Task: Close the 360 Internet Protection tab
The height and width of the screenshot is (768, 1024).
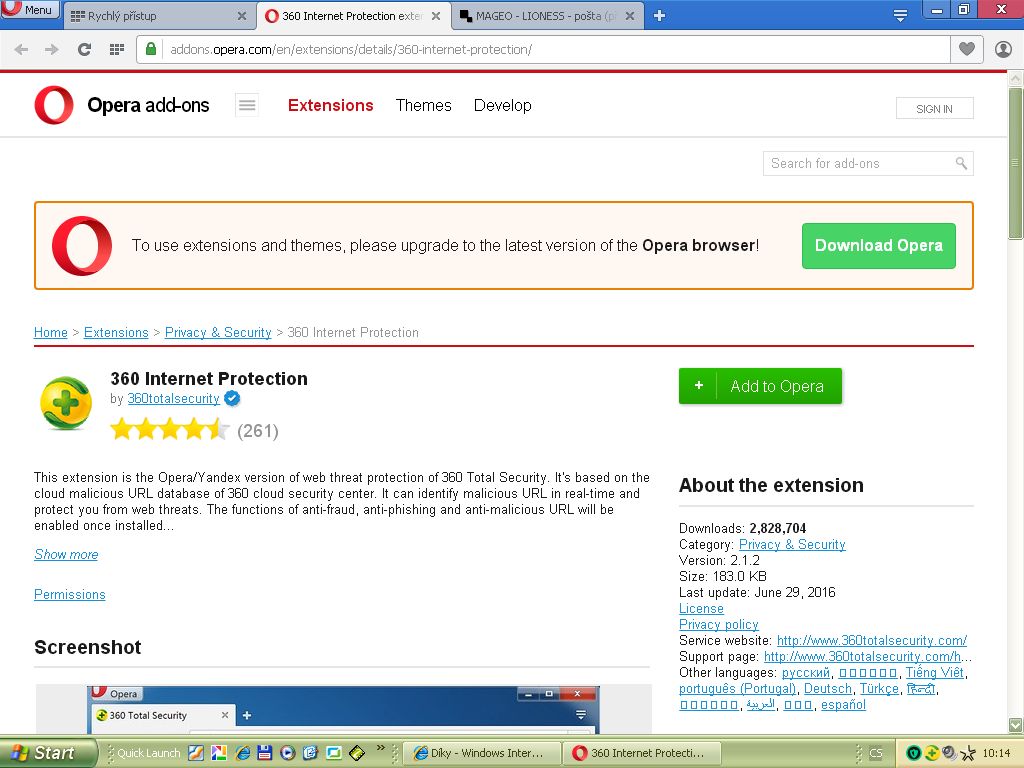Action: coord(436,16)
